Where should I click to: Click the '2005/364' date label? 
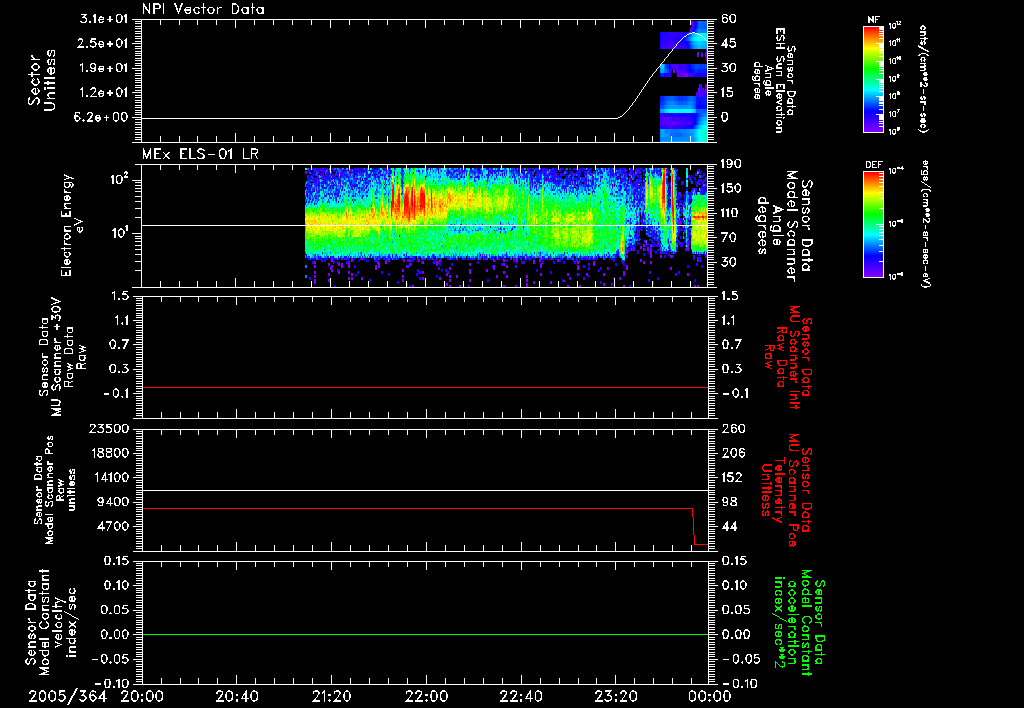click(x=67, y=696)
